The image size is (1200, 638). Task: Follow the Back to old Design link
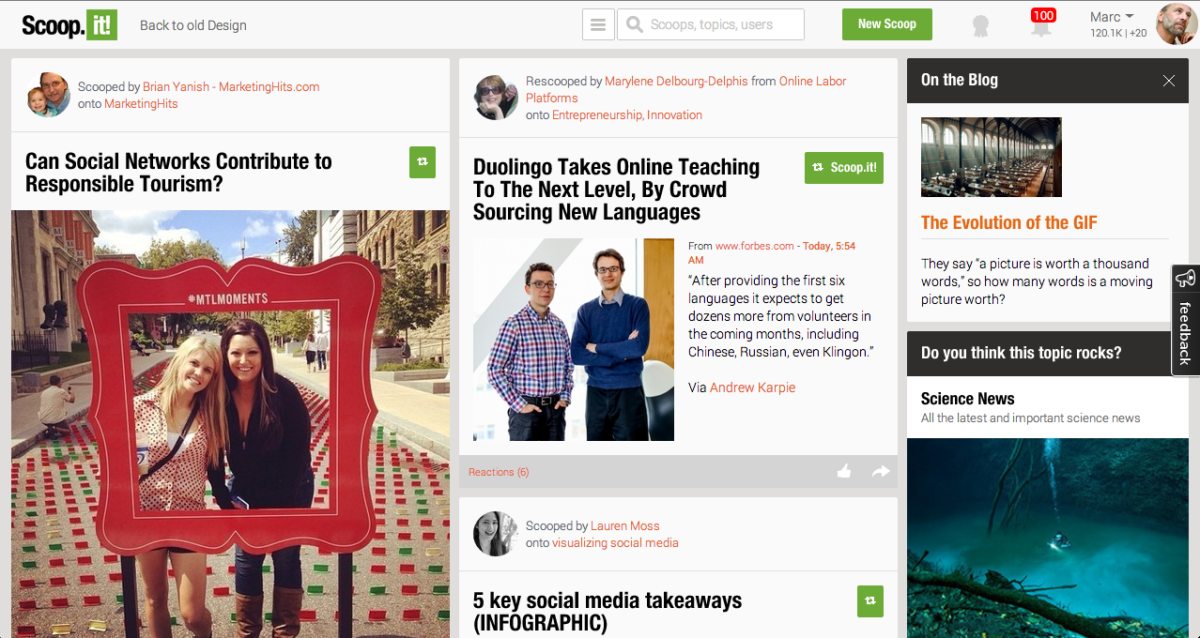click(193, 26)
